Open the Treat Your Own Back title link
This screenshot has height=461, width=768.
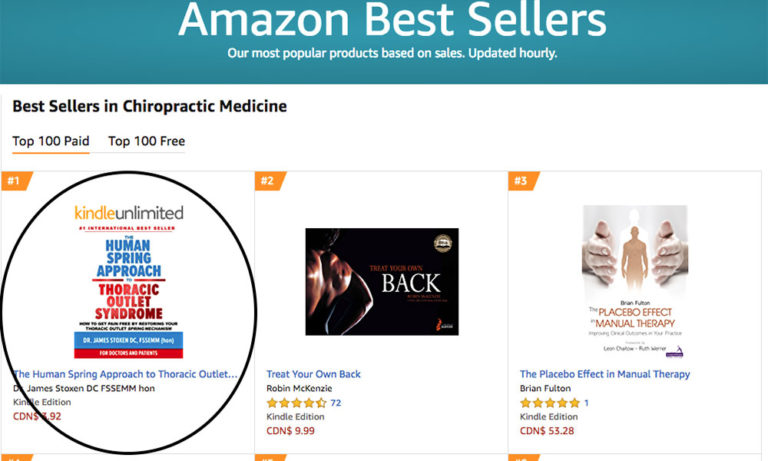[x=313, y=374]
